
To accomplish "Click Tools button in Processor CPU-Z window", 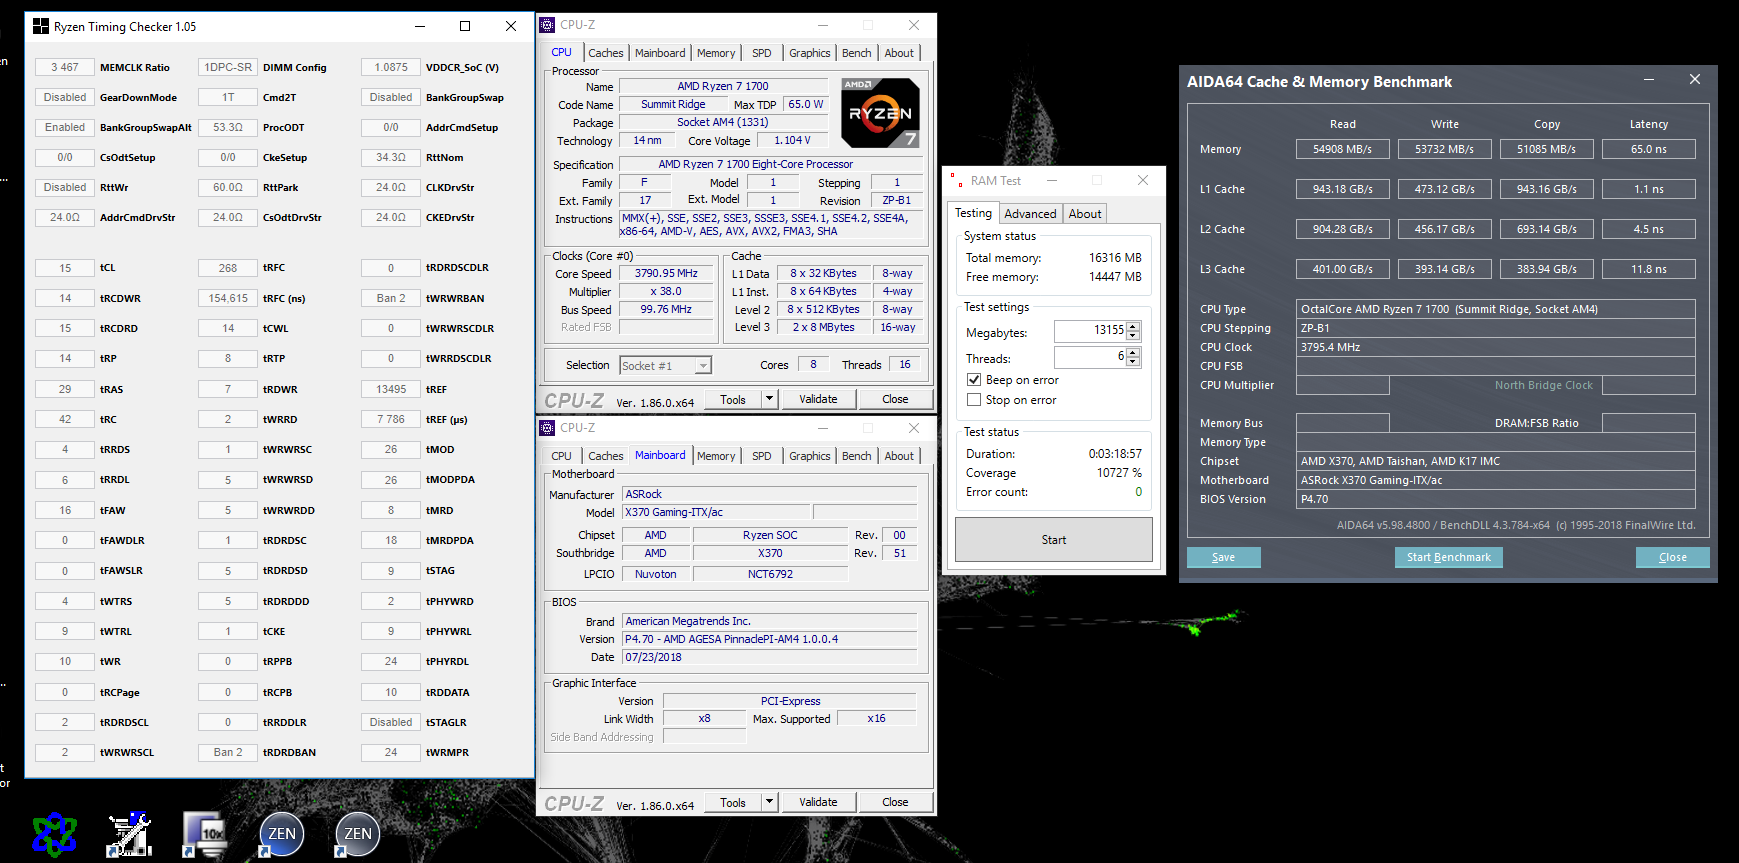I will coord(733,399).
